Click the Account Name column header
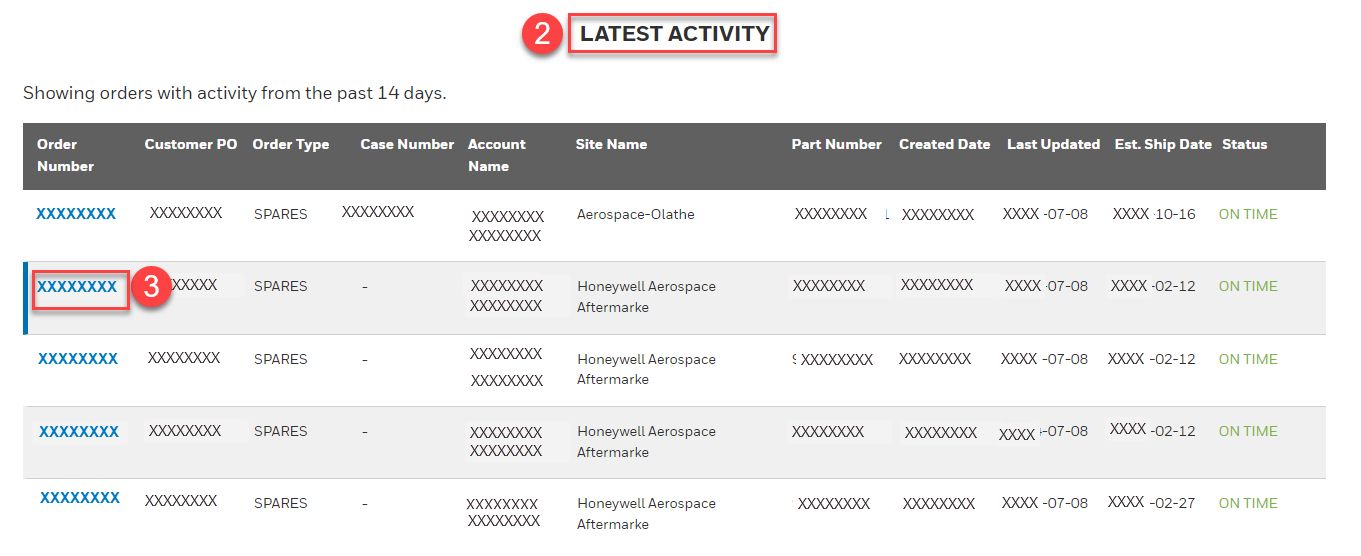 click(497, 155)
